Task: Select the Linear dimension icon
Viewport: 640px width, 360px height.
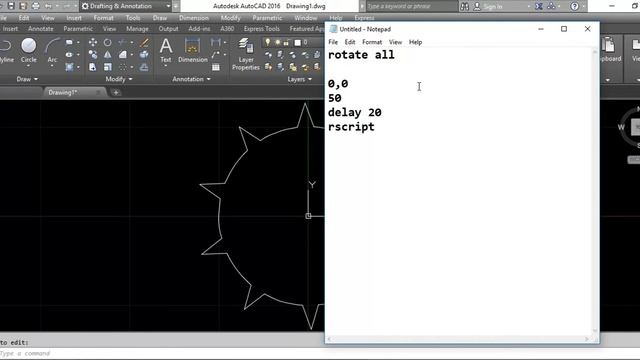Action: 216,42
